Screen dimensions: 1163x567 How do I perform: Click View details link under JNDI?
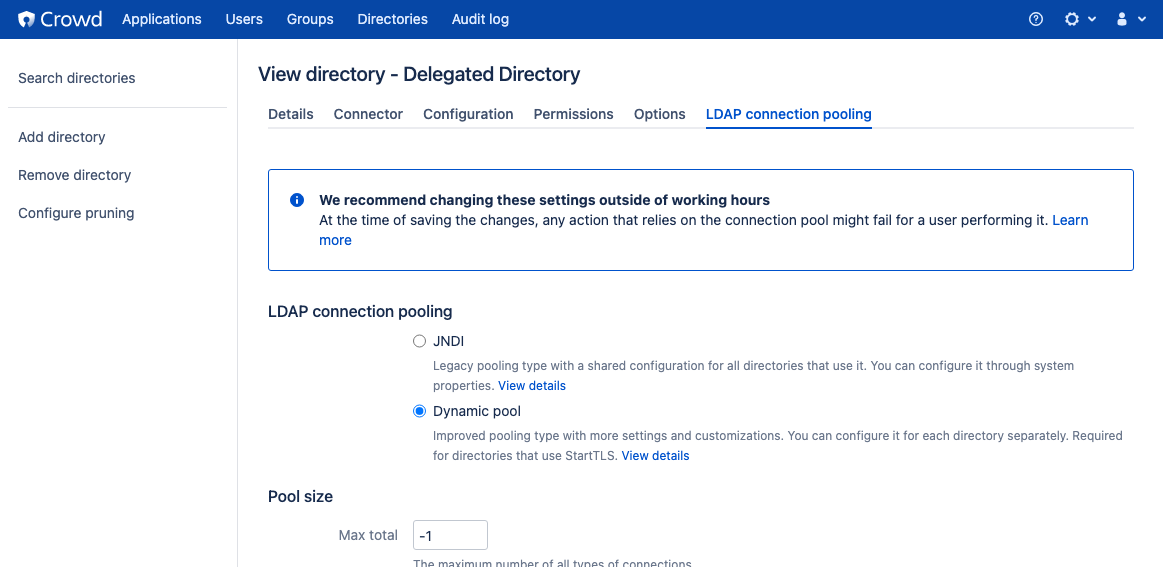click(532, 386)
